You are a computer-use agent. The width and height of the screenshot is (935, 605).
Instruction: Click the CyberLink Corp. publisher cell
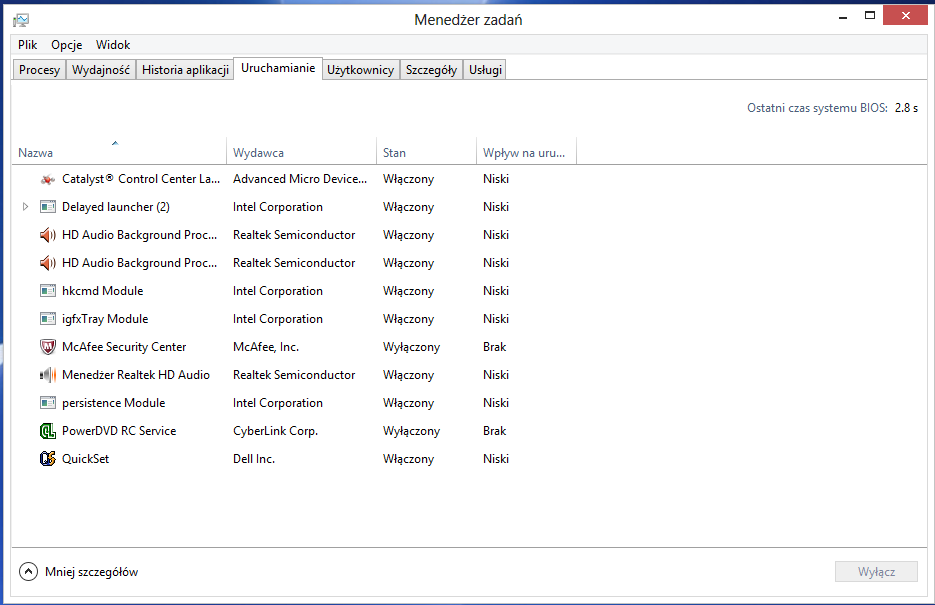pyautogui.click(x=275, y=431)
